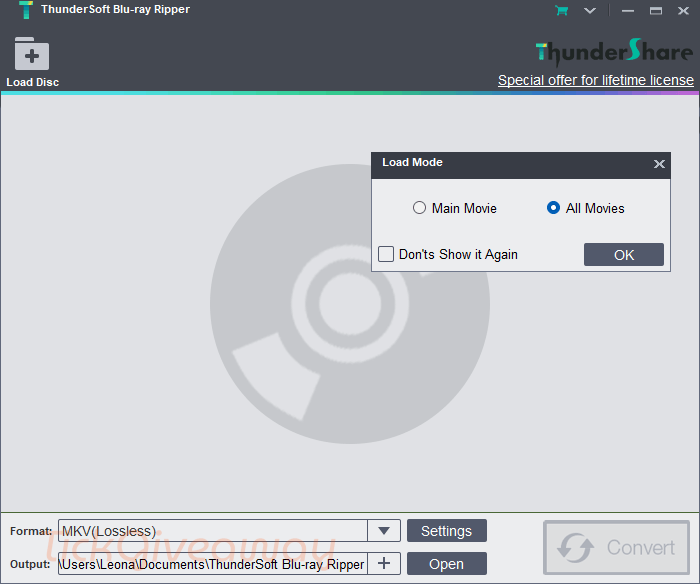
Task: Click the Output path field
Action: coord(213,564)
